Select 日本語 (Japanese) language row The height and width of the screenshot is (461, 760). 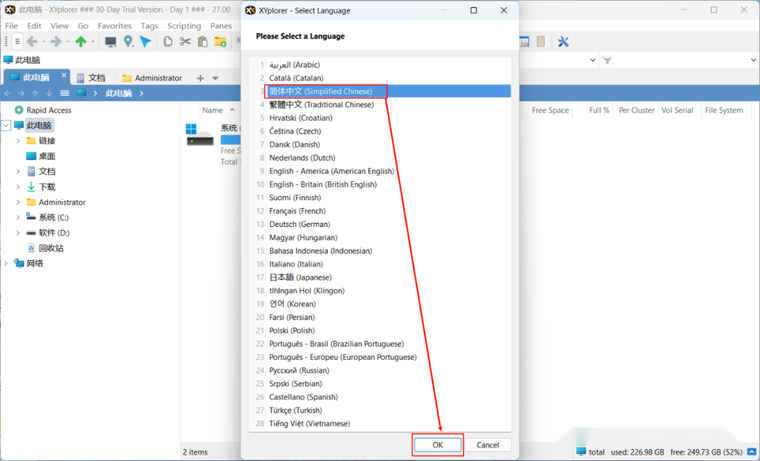pos(380,277)
